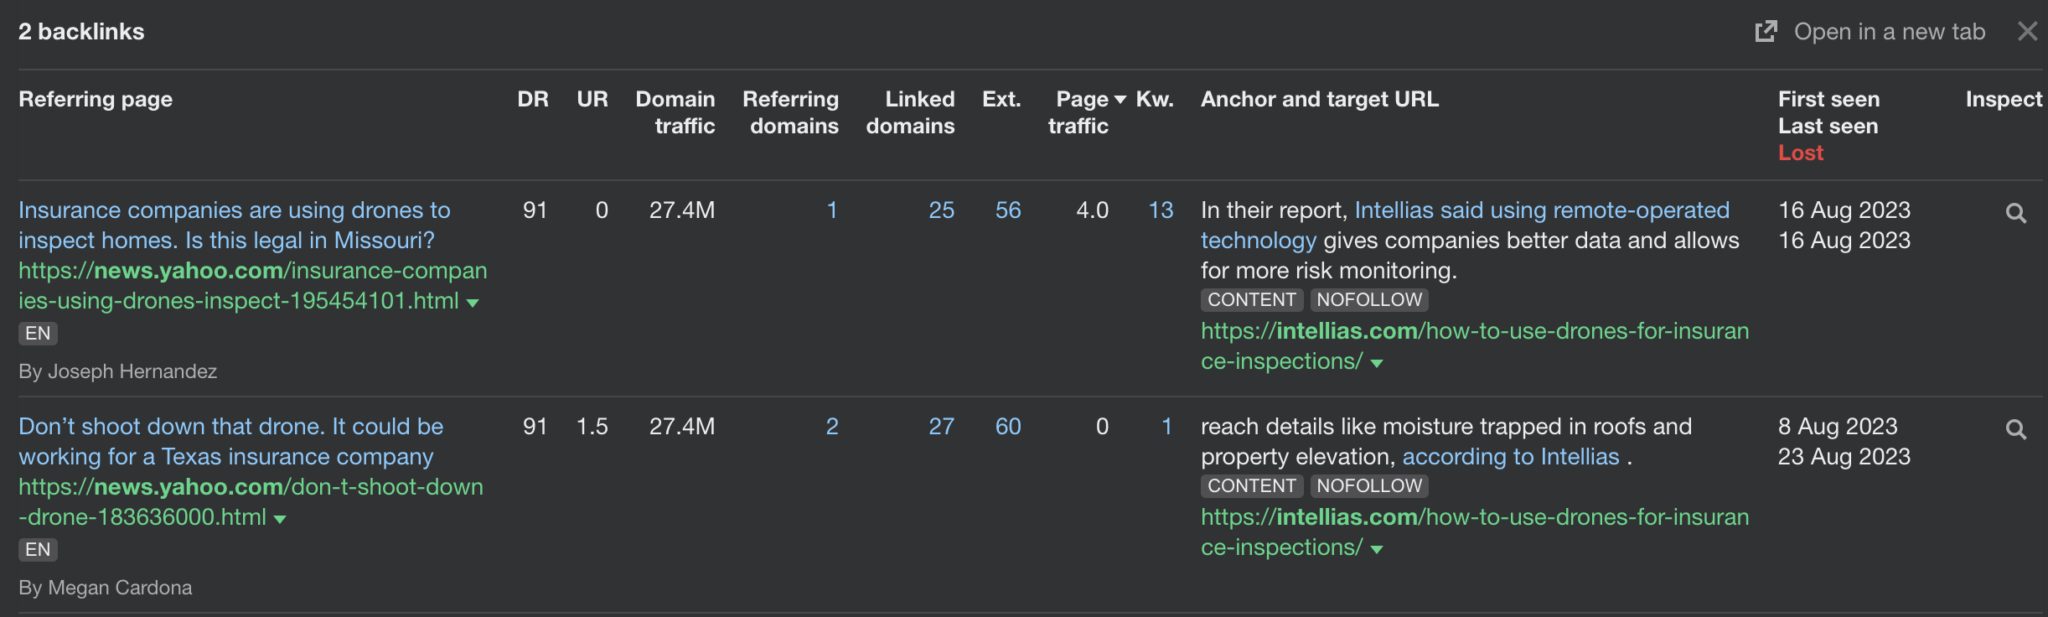Sort by Domain traffic column header
Screen dimensions: 2048x617
coord(675,112)
